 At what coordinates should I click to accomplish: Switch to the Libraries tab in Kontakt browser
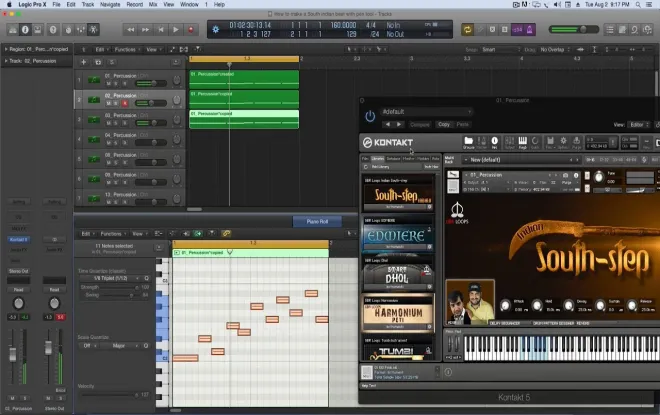tap(378, 158)
